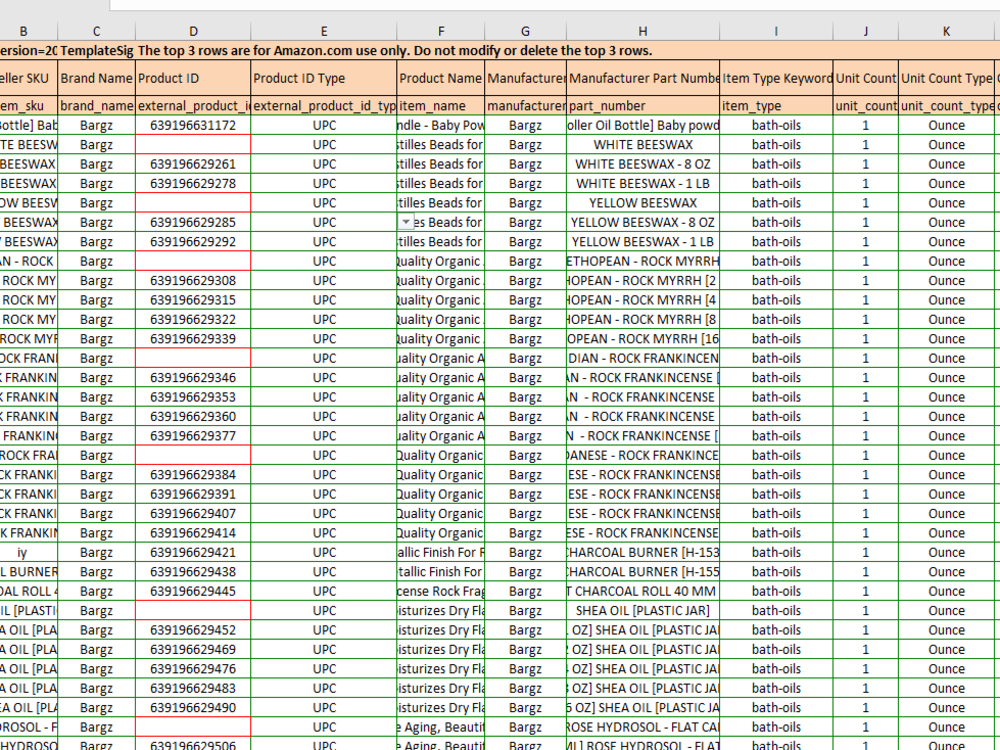Viewport: 1000px width, 750px height.
Task: Select Product ID cell 639196629278
Action: pyautogui.click(x=193, y=183)
